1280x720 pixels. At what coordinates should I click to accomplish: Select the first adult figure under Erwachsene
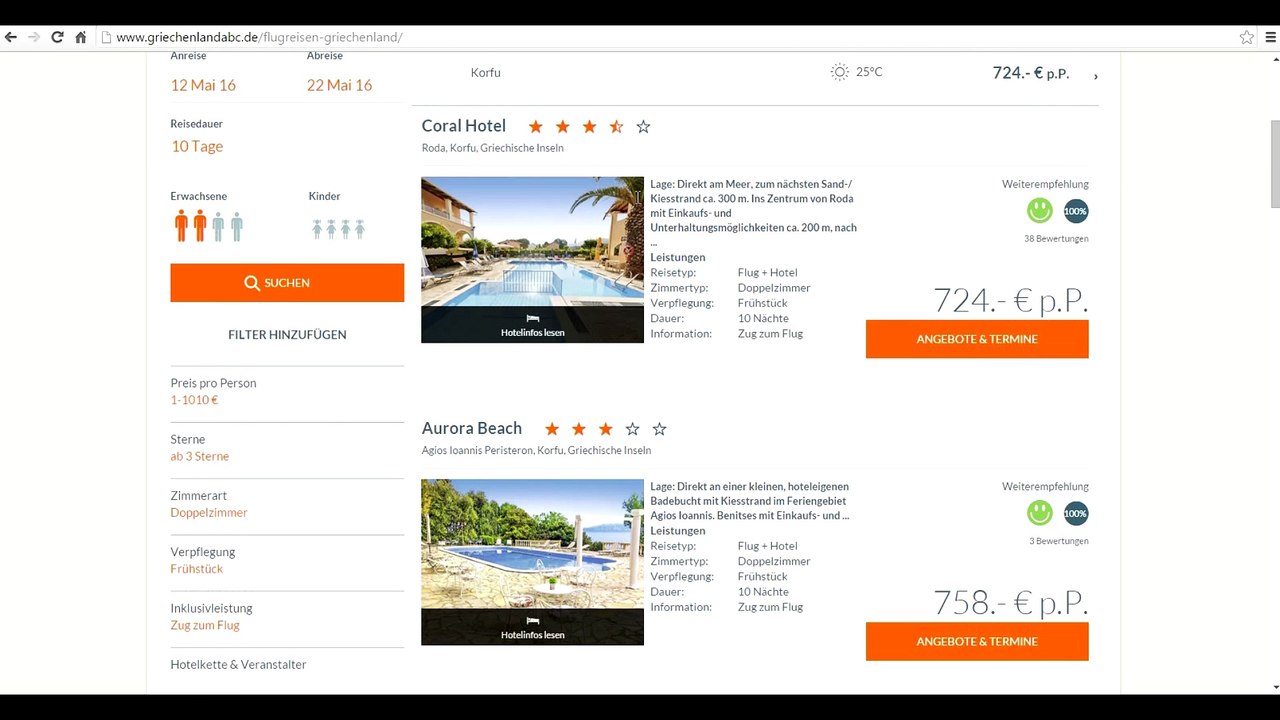[x=181, y=226]
